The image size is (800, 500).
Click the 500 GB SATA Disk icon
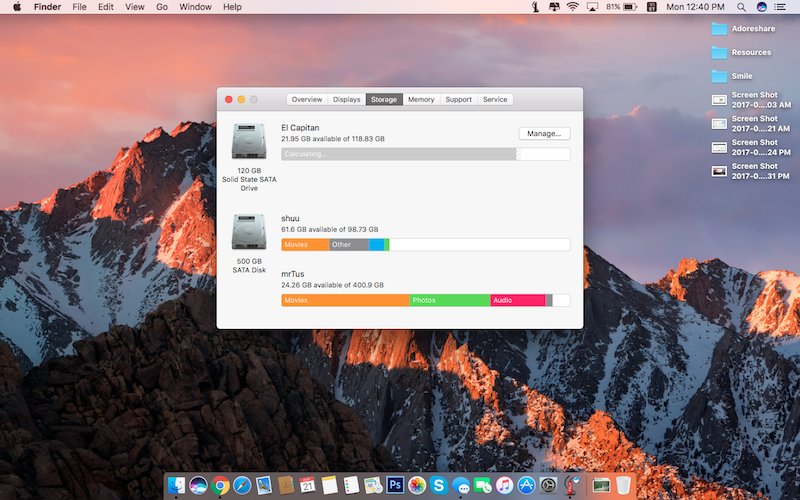(x=248, y=231)
